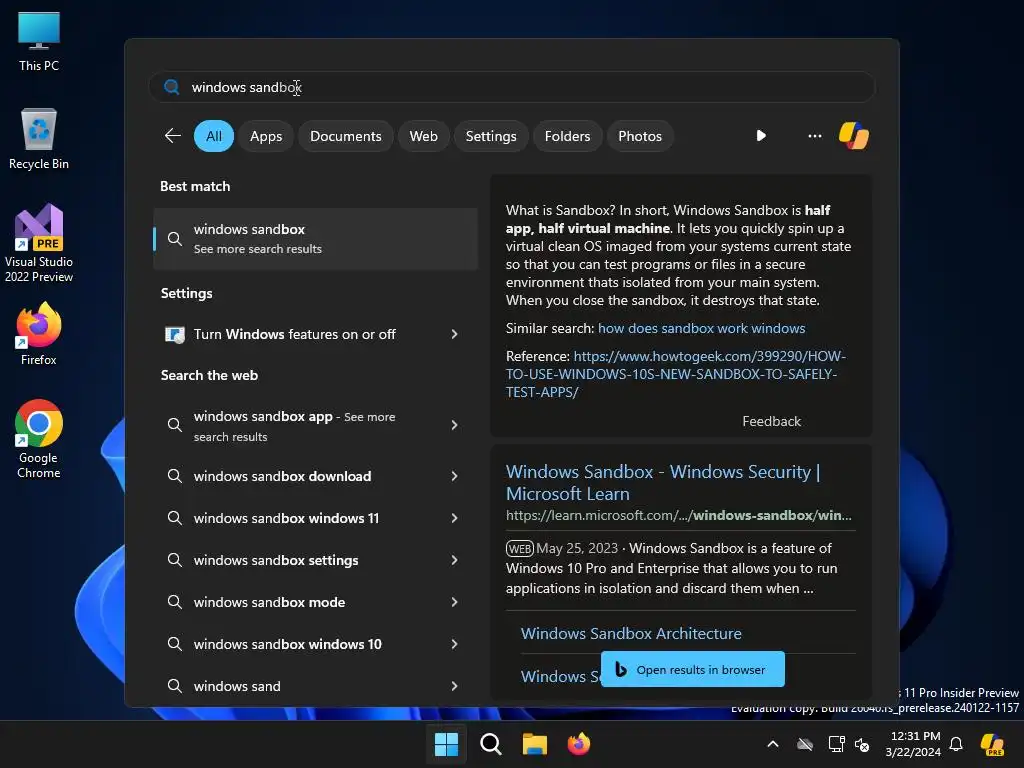
Task: Click magnifier icon beside windows sandbox download
Action: (x=174, y=476)
